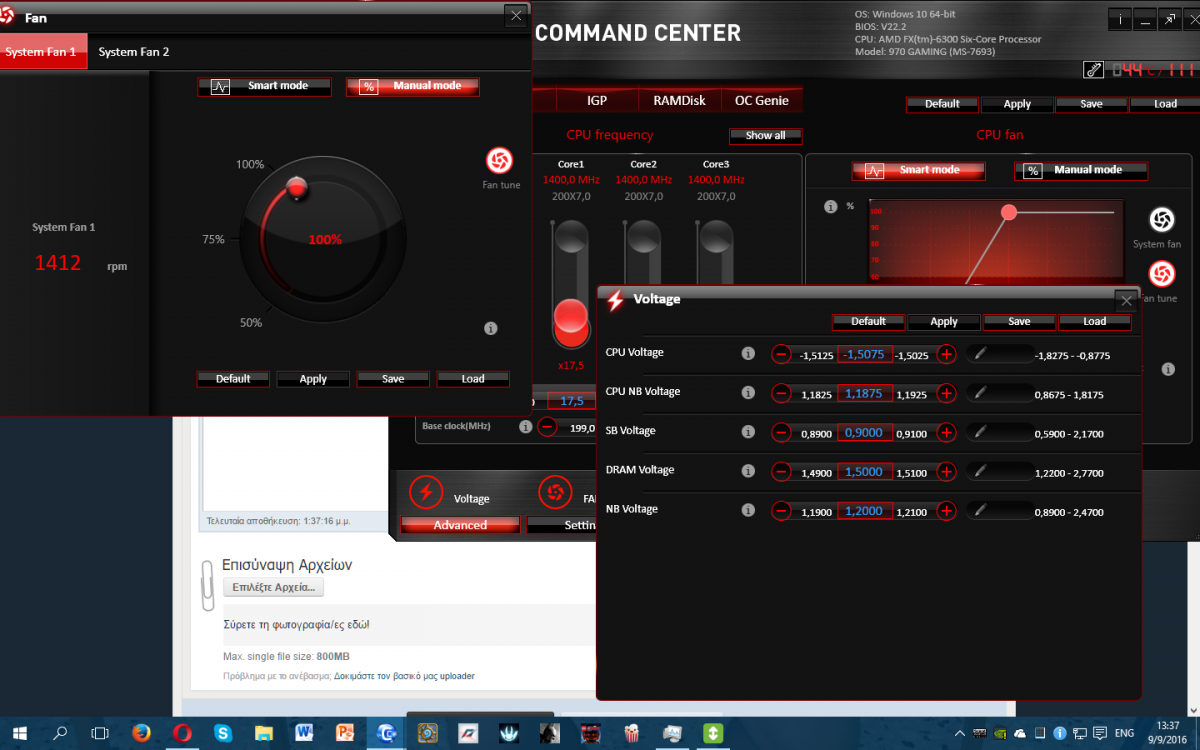Enable Smart mode in Fan window
The width and height of the screenshot is (1200, 750).
[x=265, y=87]
